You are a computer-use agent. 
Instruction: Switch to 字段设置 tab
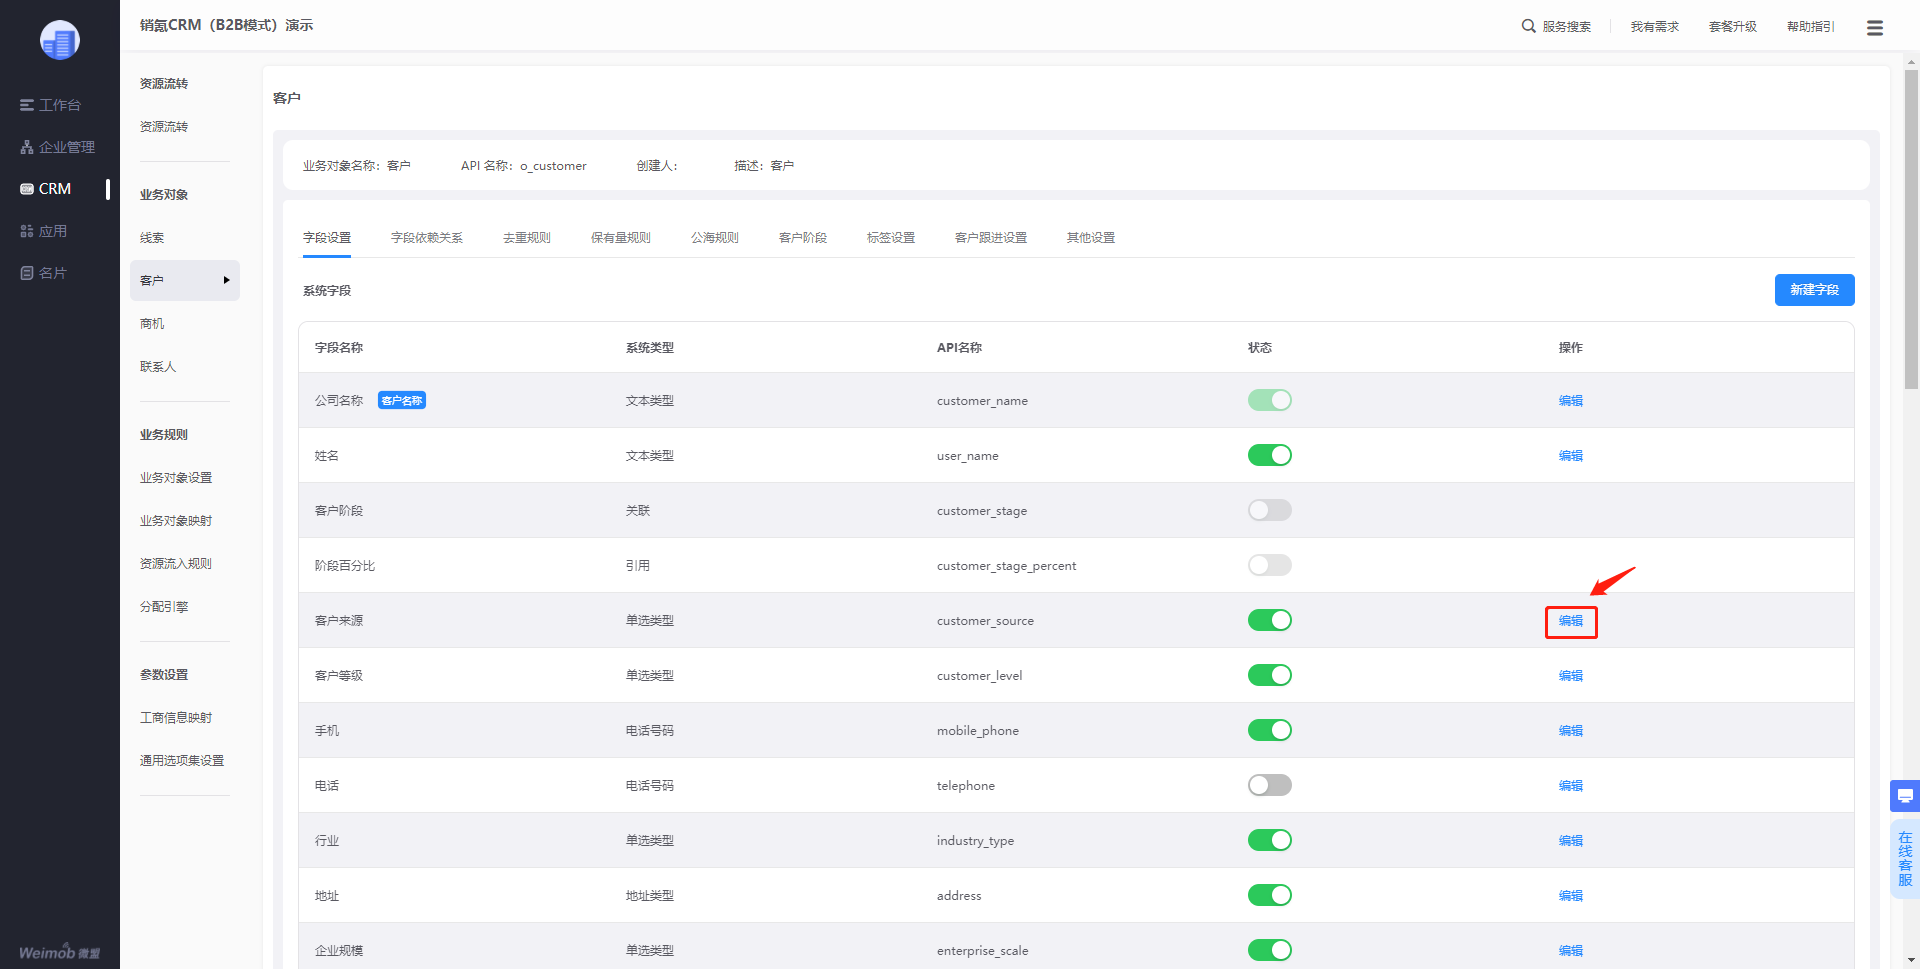coord(327,238)
